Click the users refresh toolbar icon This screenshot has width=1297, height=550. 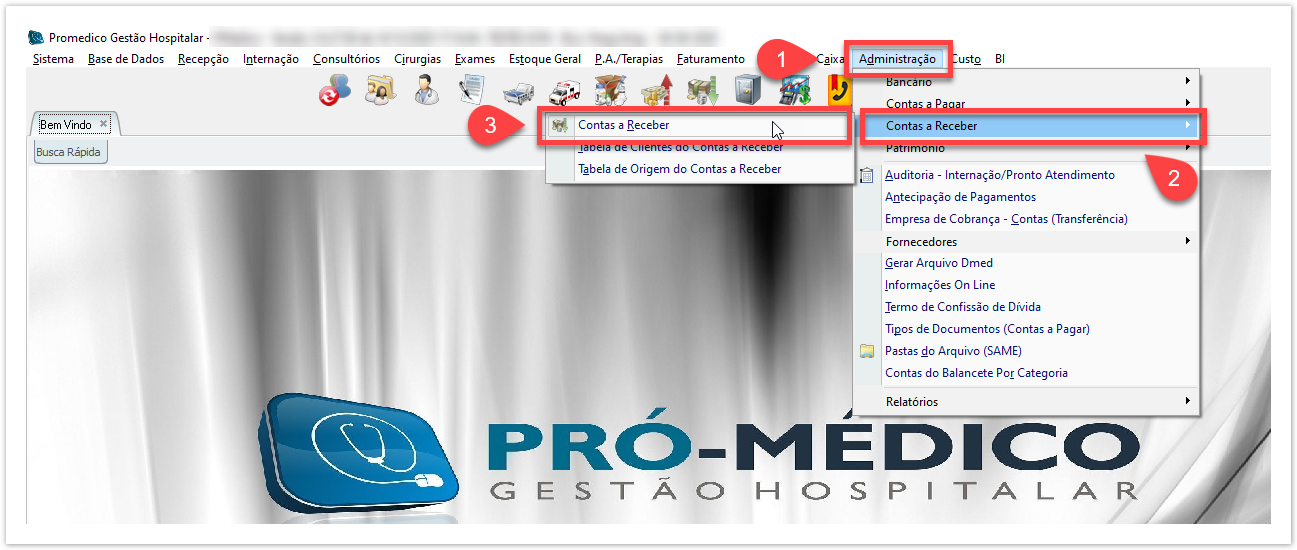click(334, 91)
